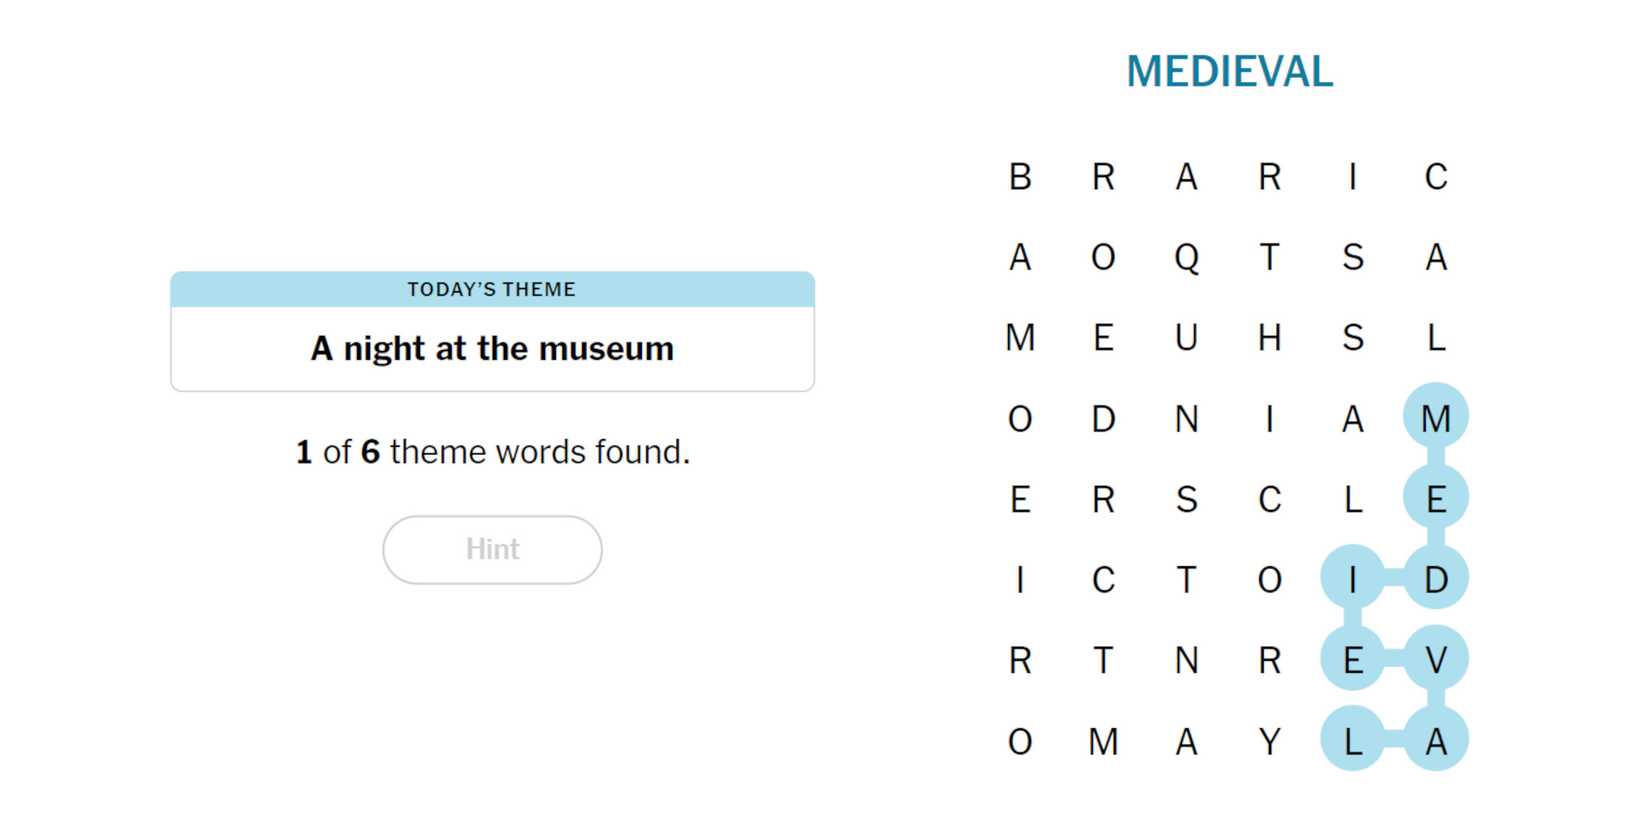Screen dimensions: 1650x825
Task: Click the "A night at the museum" theme text
Action: click(492, 349)
